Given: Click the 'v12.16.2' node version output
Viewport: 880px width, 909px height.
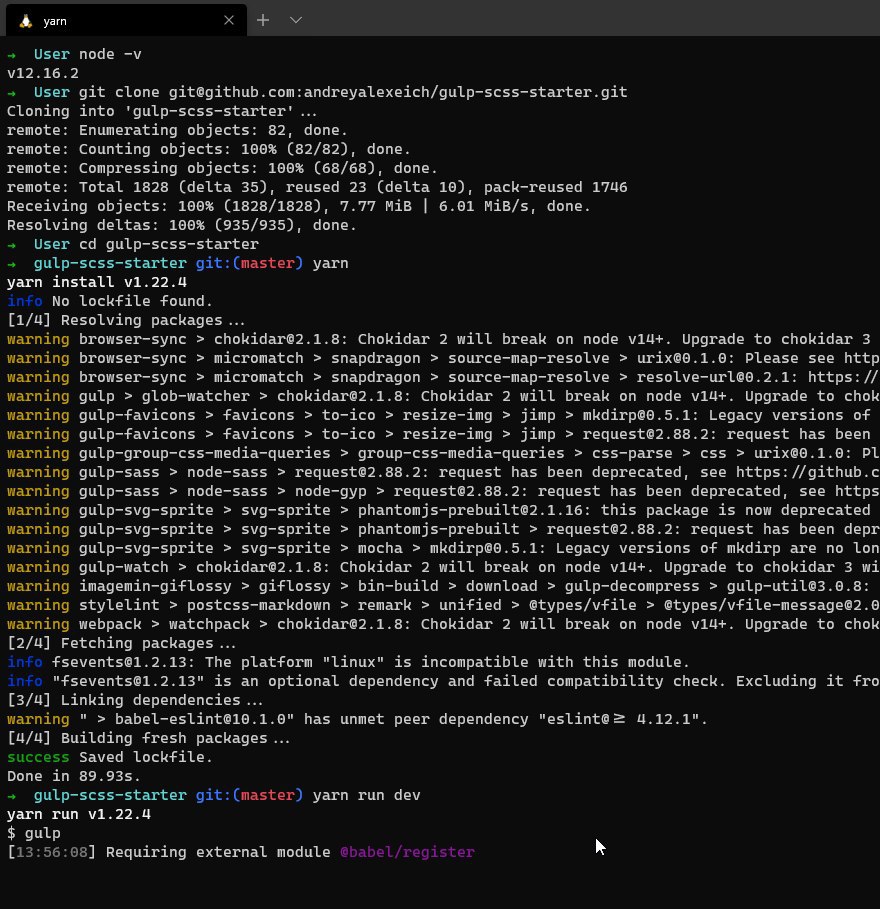Looking at the screenshot, I should click(43, 74).
